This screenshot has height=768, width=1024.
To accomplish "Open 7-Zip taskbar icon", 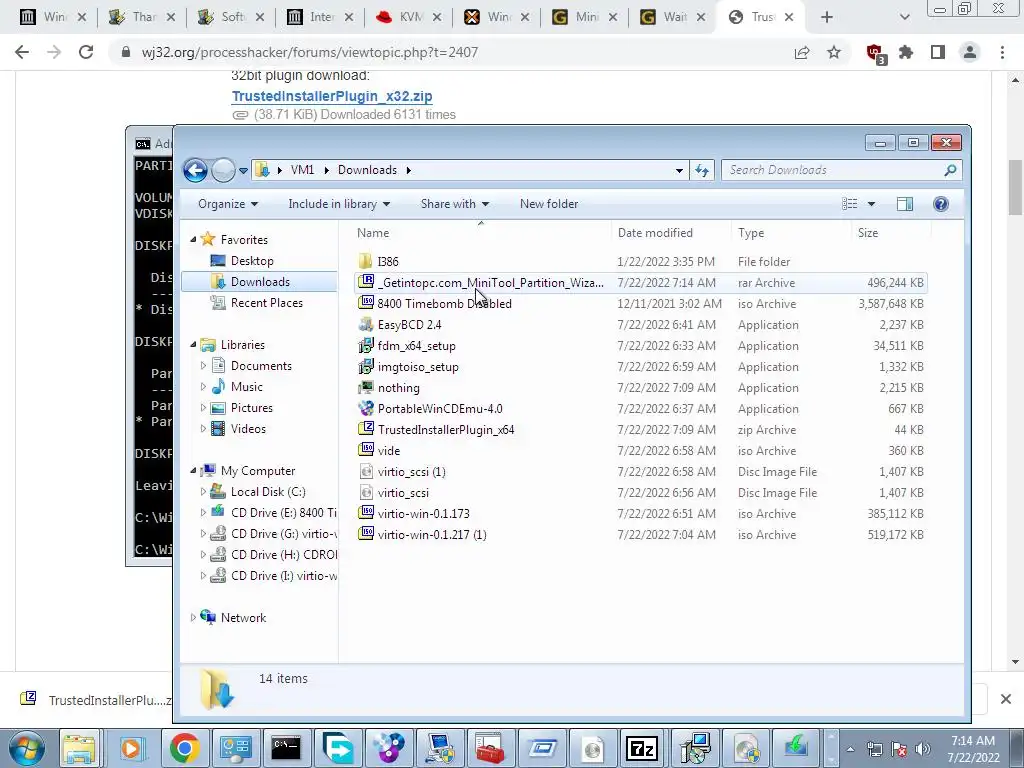I will (x=641, y=748).
